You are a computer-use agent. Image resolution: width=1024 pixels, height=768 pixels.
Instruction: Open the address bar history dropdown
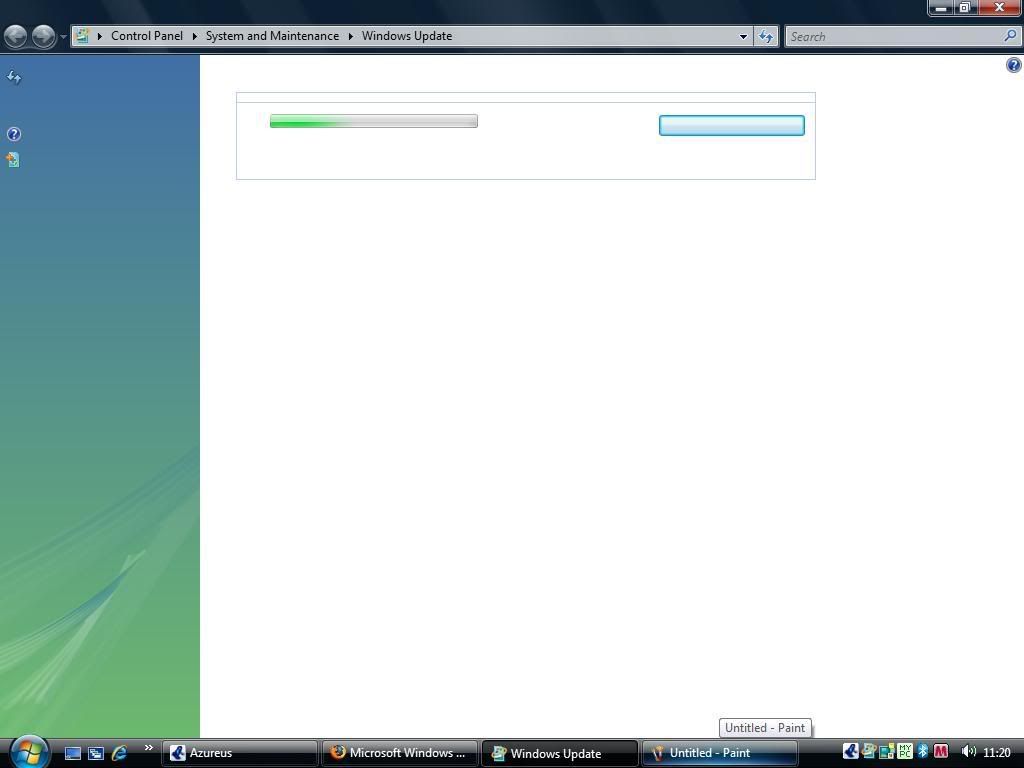[x=743, y=37]
